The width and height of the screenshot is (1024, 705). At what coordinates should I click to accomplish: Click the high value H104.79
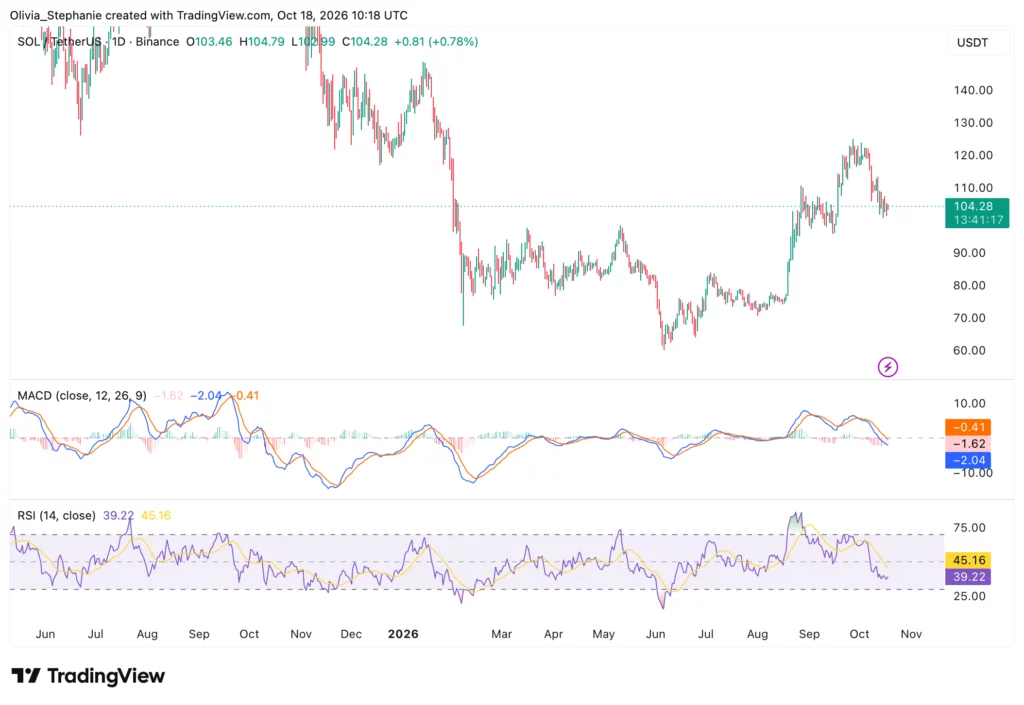tap(262, 42)
